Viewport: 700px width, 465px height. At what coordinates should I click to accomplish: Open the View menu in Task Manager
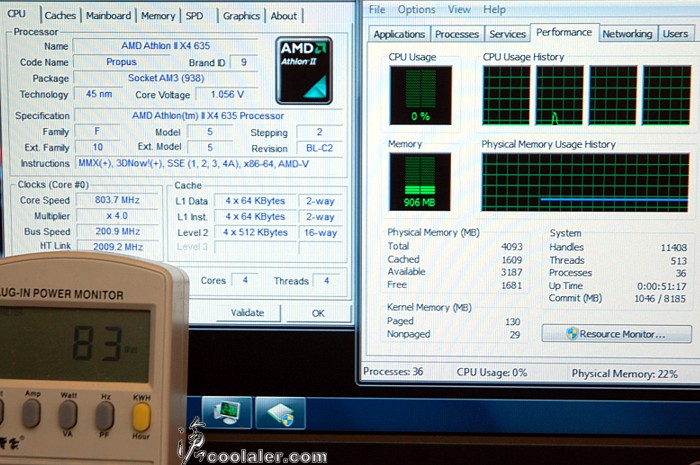(459, 9)
